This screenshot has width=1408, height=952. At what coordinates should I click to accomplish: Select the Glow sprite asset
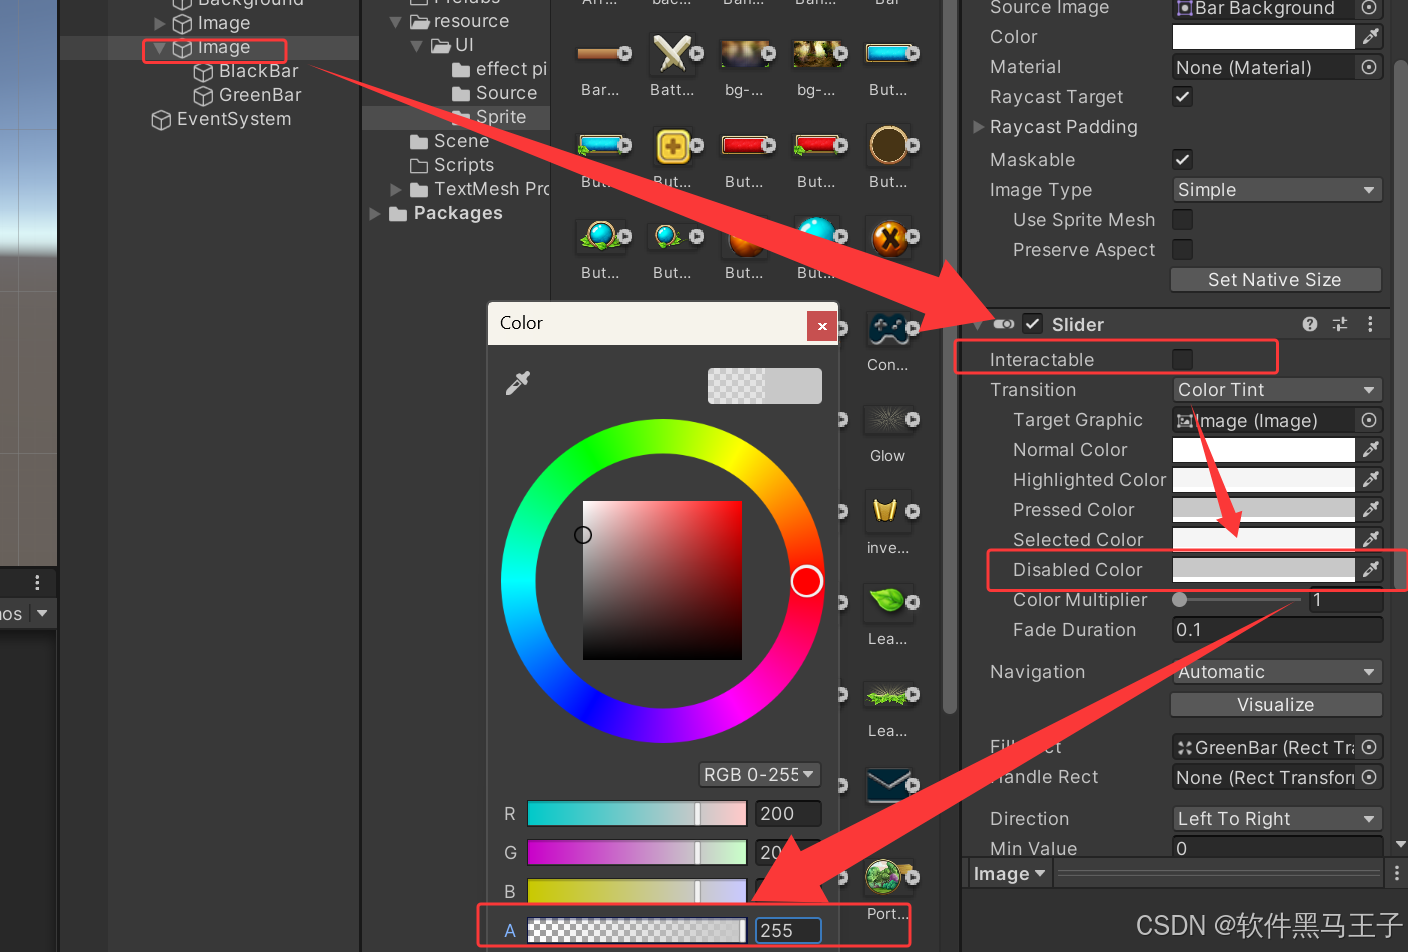pos(888,420)
